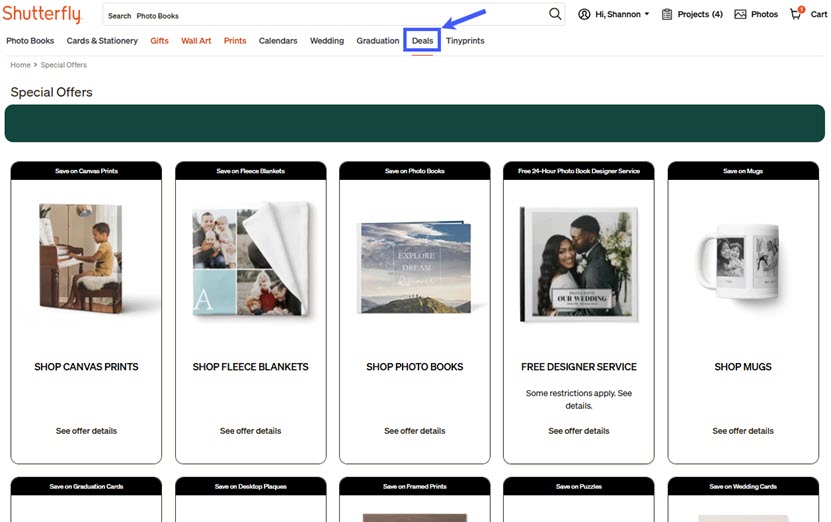Screen dimensions: 831x522
Task: Click the Save on Desktop Plaques header
Action: pos(251,486)
